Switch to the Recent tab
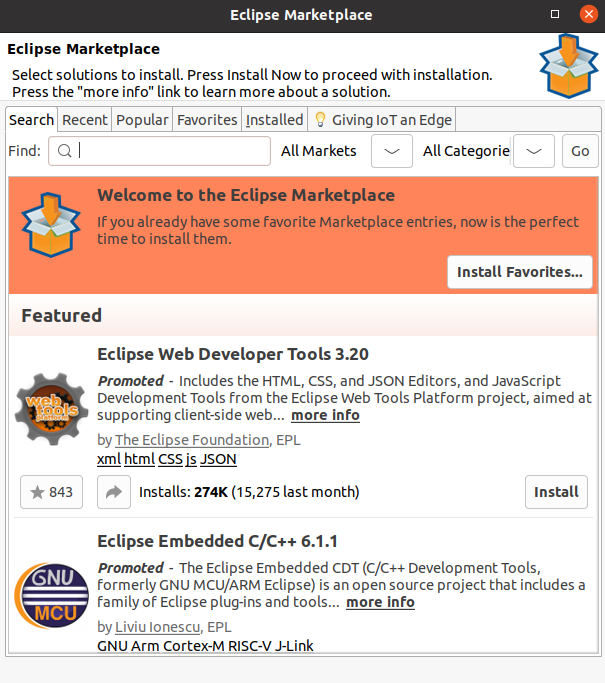 (85, 120)
